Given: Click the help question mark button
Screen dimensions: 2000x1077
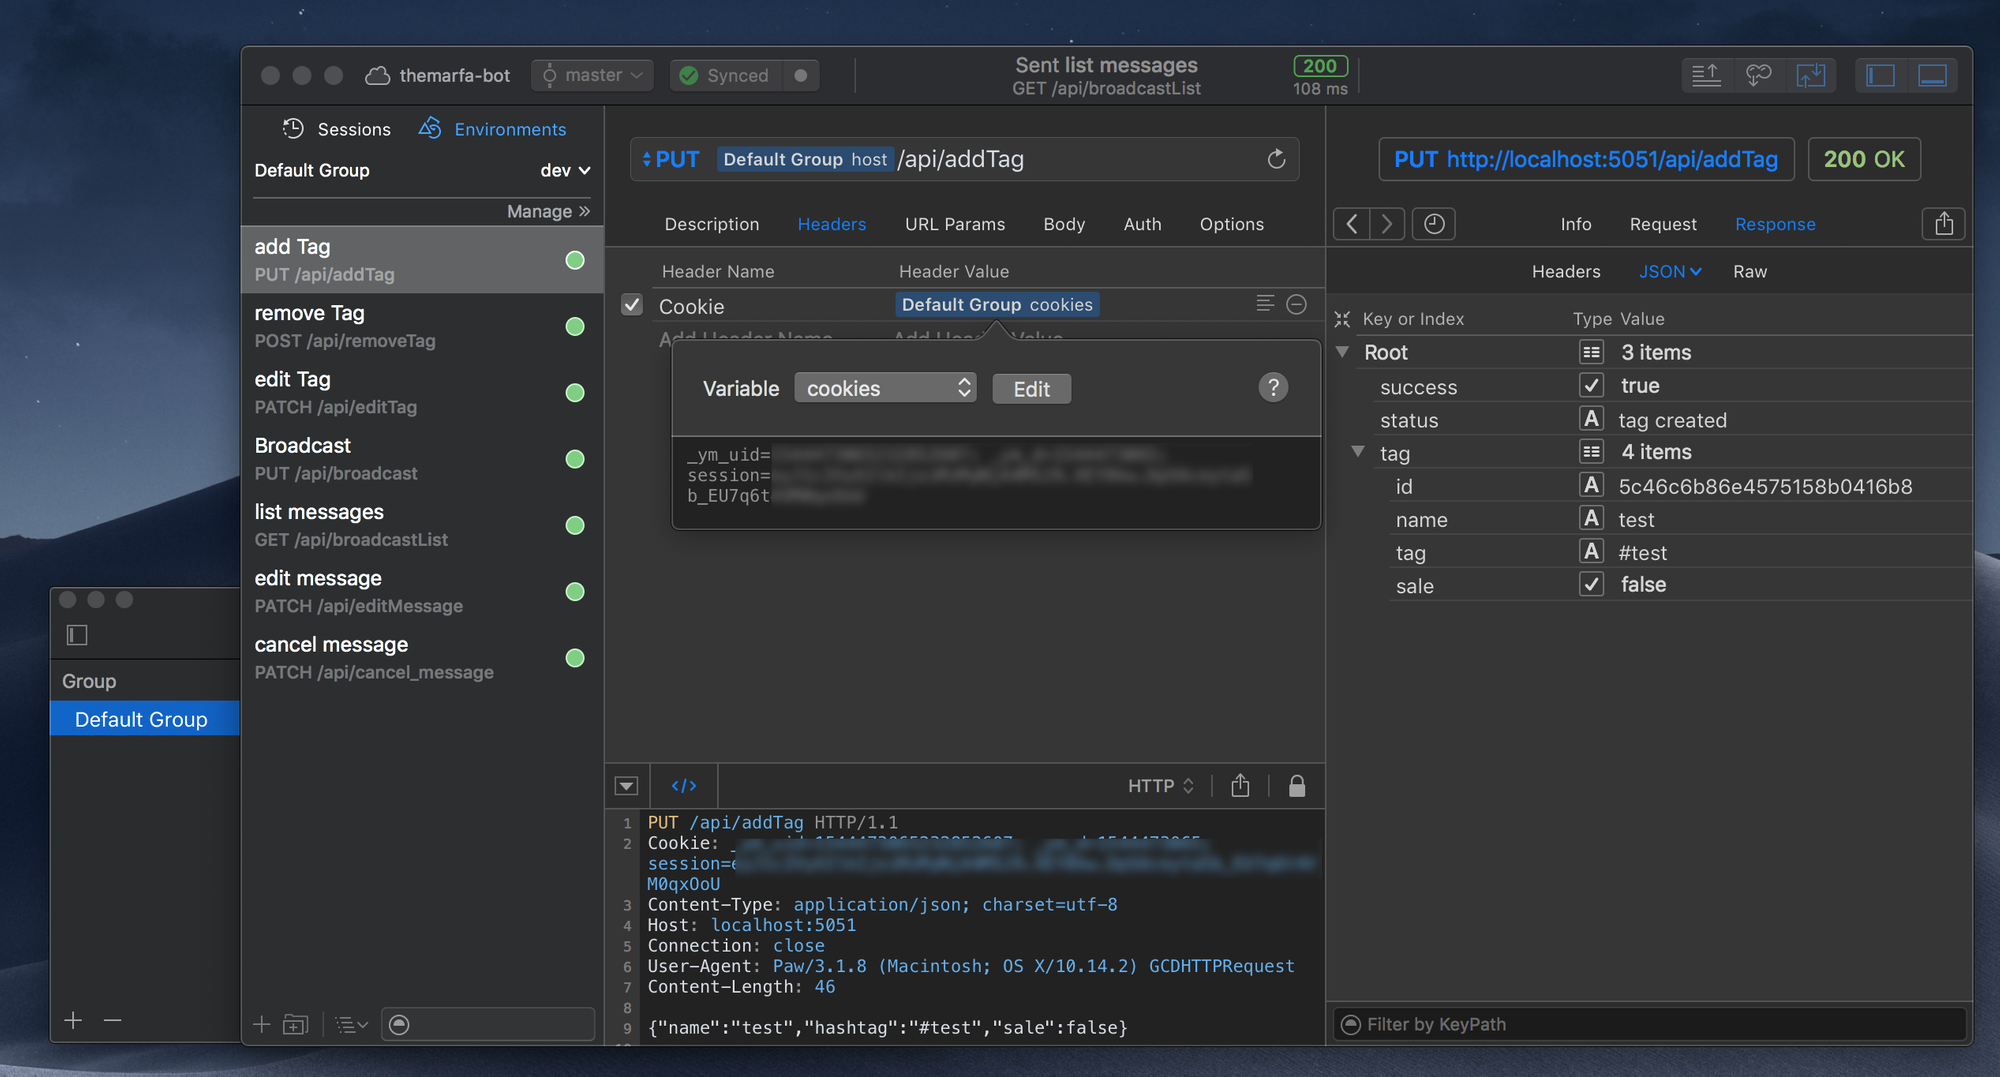Looking at the screenshot, I should point(1272,388).
